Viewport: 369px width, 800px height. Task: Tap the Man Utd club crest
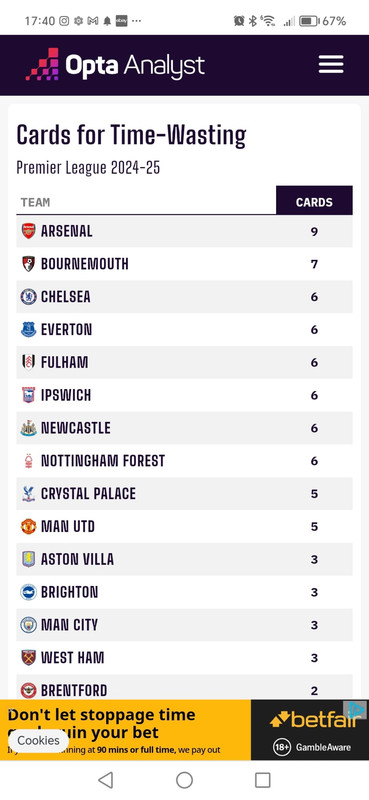[x=29, y=527]
